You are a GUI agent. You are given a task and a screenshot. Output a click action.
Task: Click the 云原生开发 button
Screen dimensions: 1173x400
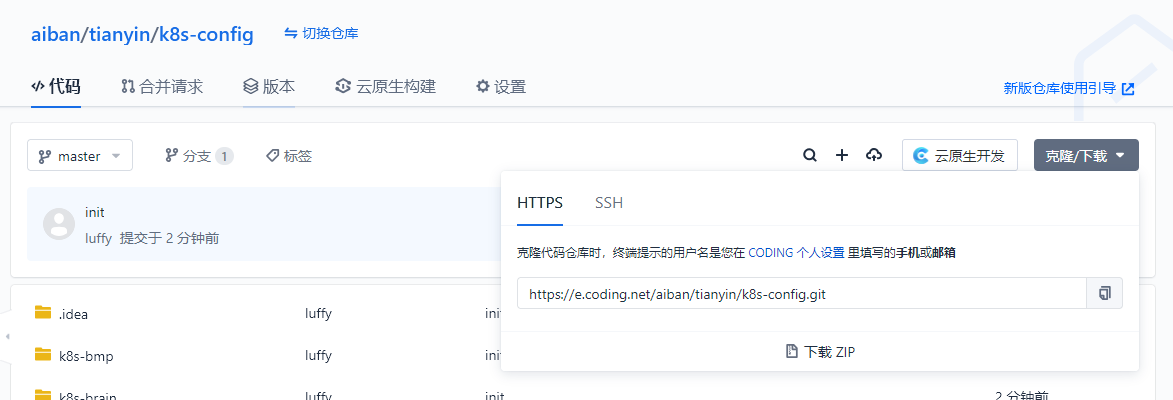click(960, 156)
